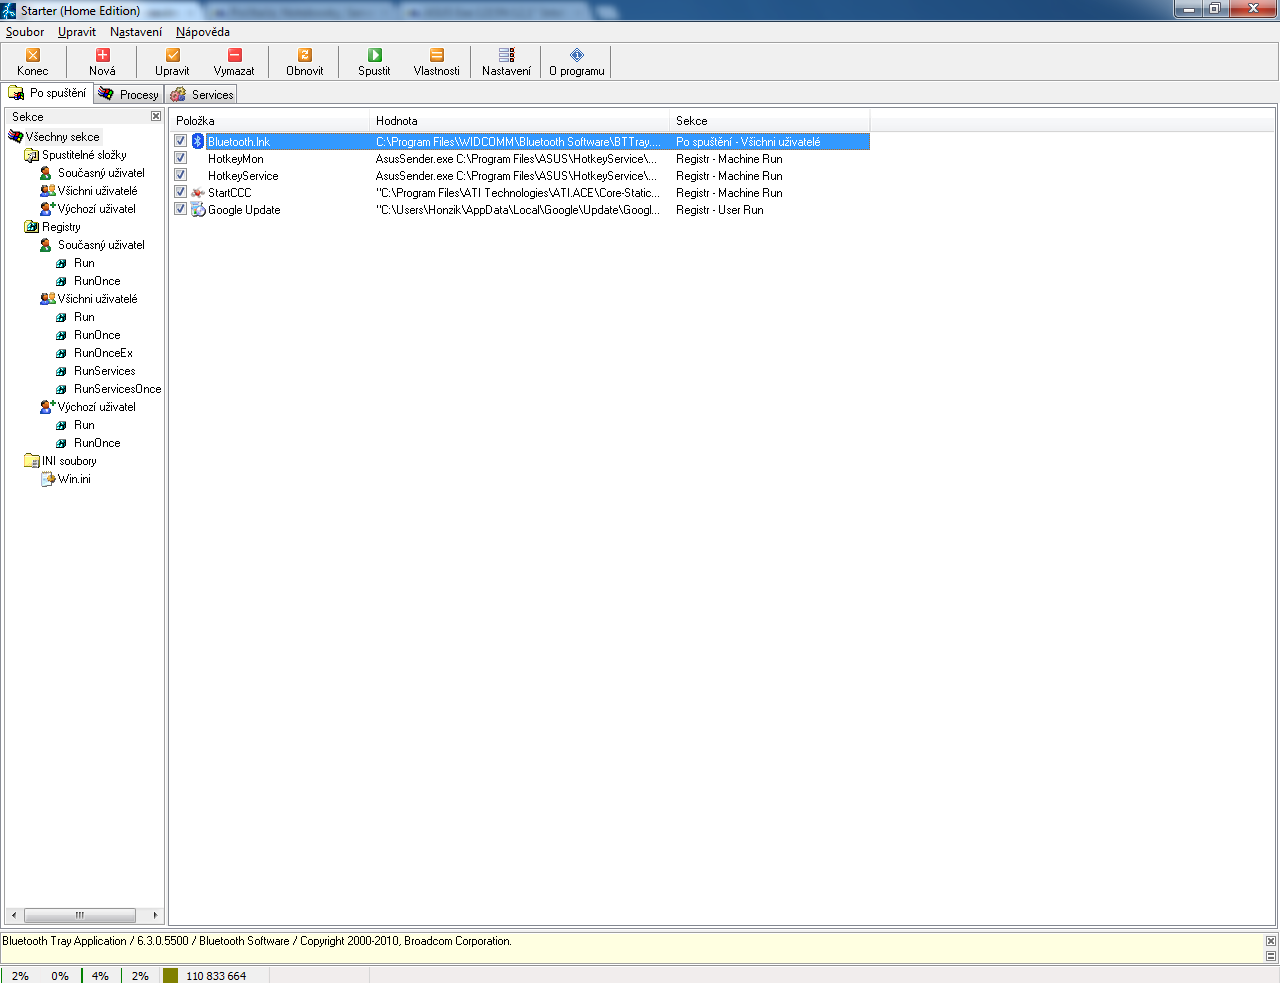Click the icon below the description bar close button
The width and height of the screenshot is (1280, 984).
pos(1271,956)
